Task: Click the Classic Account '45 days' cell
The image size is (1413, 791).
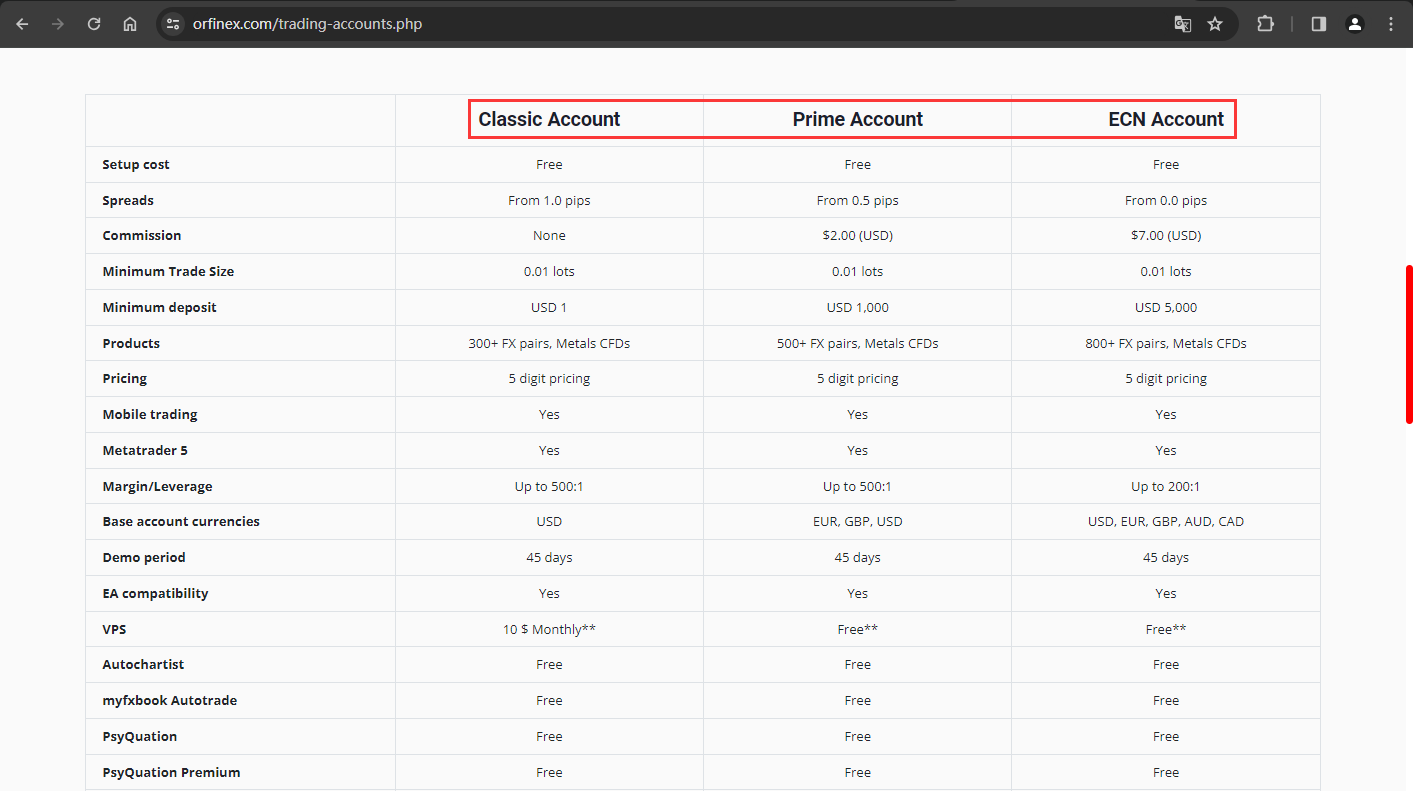Action: tap(549, 557)
